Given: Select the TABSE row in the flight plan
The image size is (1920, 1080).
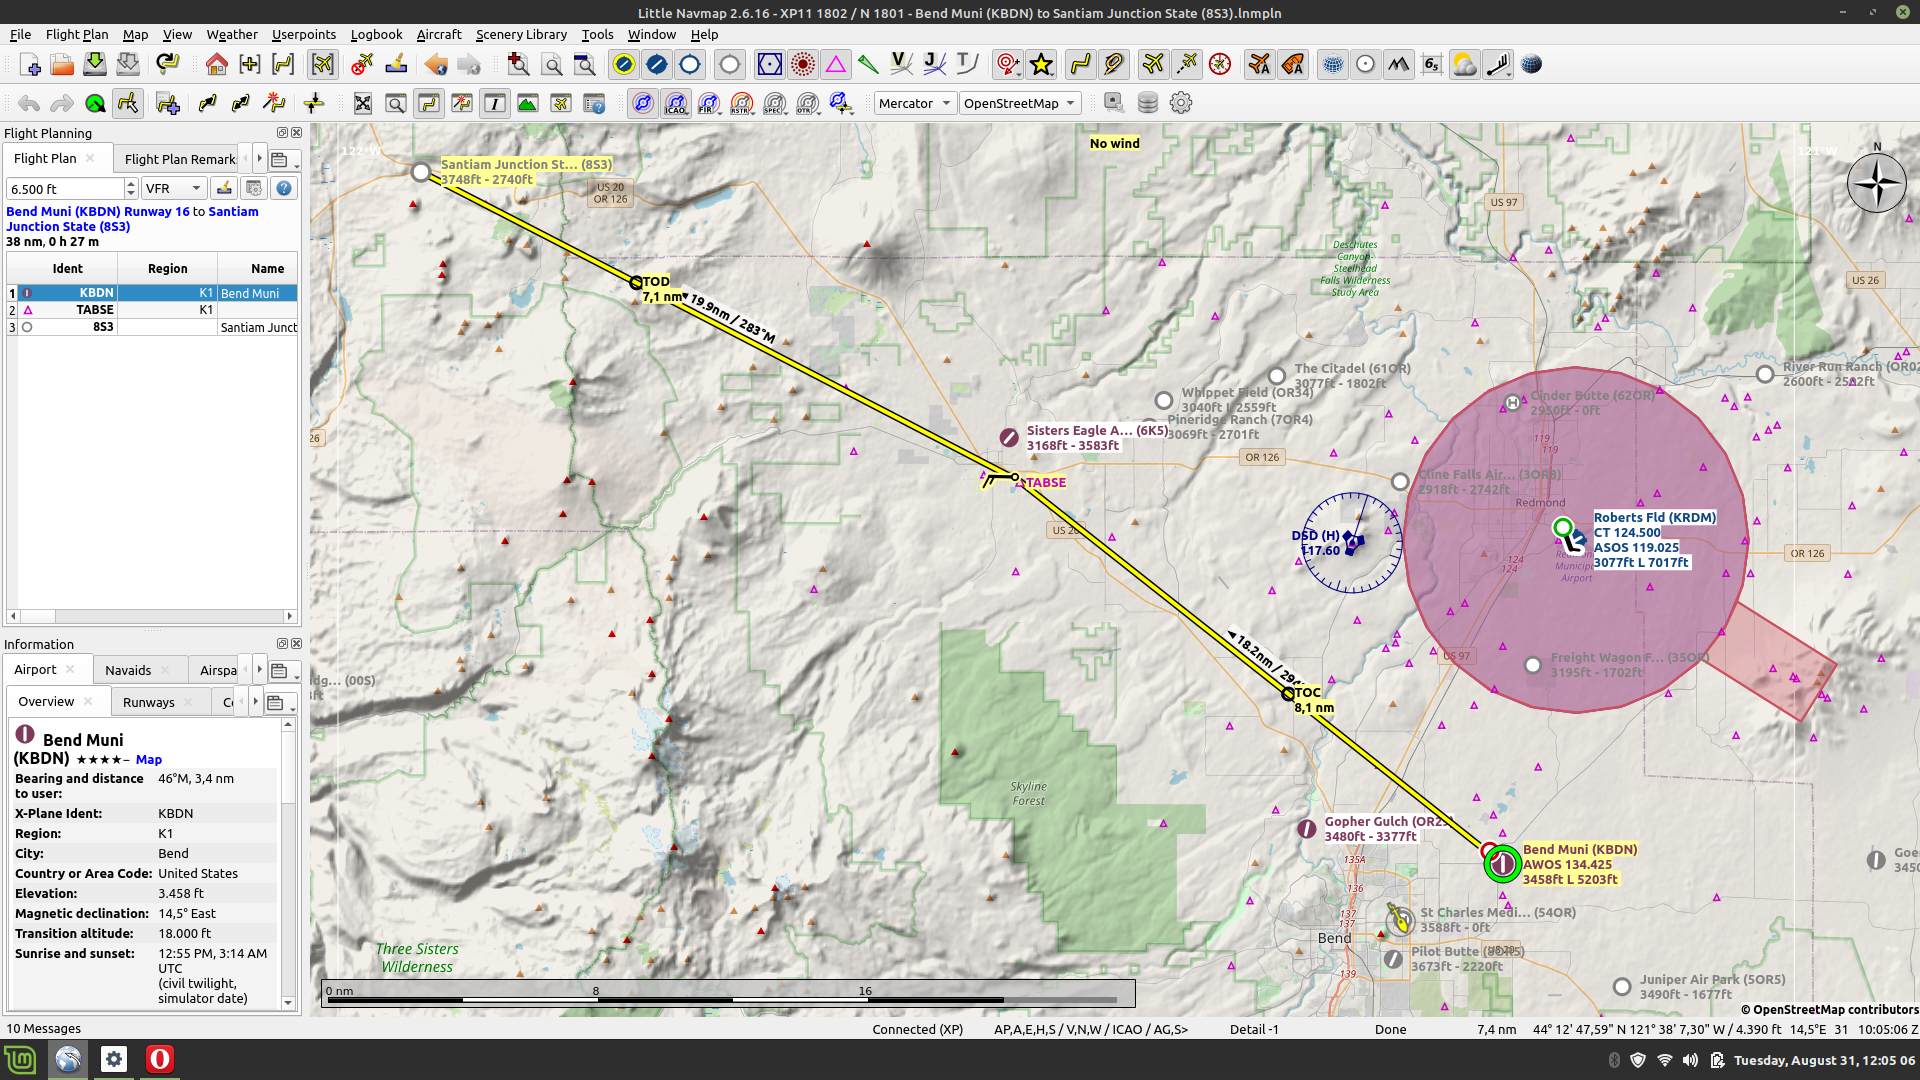Looking at the screenshot, I should click(x=152, y=310).
